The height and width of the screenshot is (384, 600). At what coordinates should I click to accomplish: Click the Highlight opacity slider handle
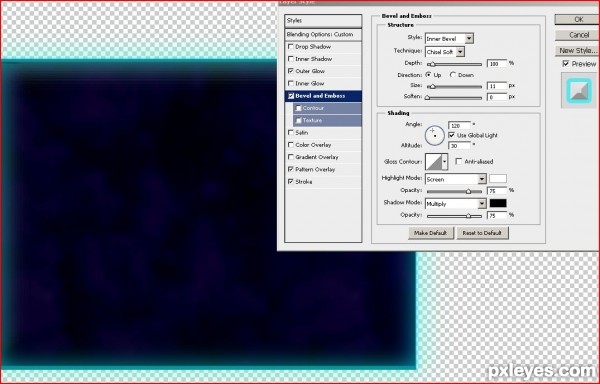468,191
